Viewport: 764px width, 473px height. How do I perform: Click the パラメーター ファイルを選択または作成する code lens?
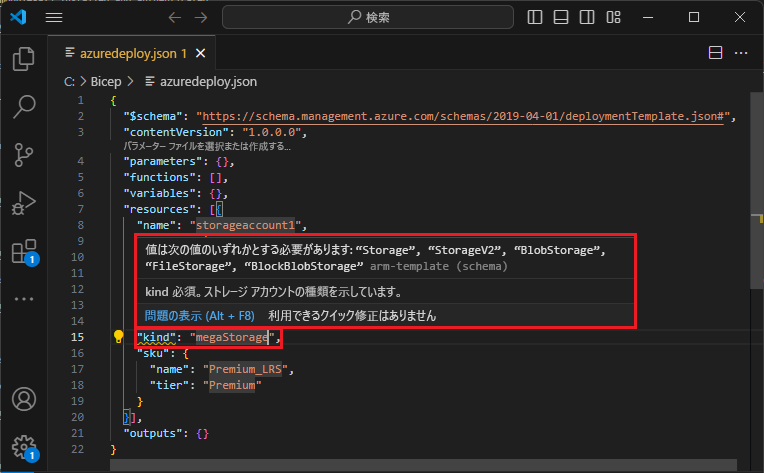tap(207, 147)
